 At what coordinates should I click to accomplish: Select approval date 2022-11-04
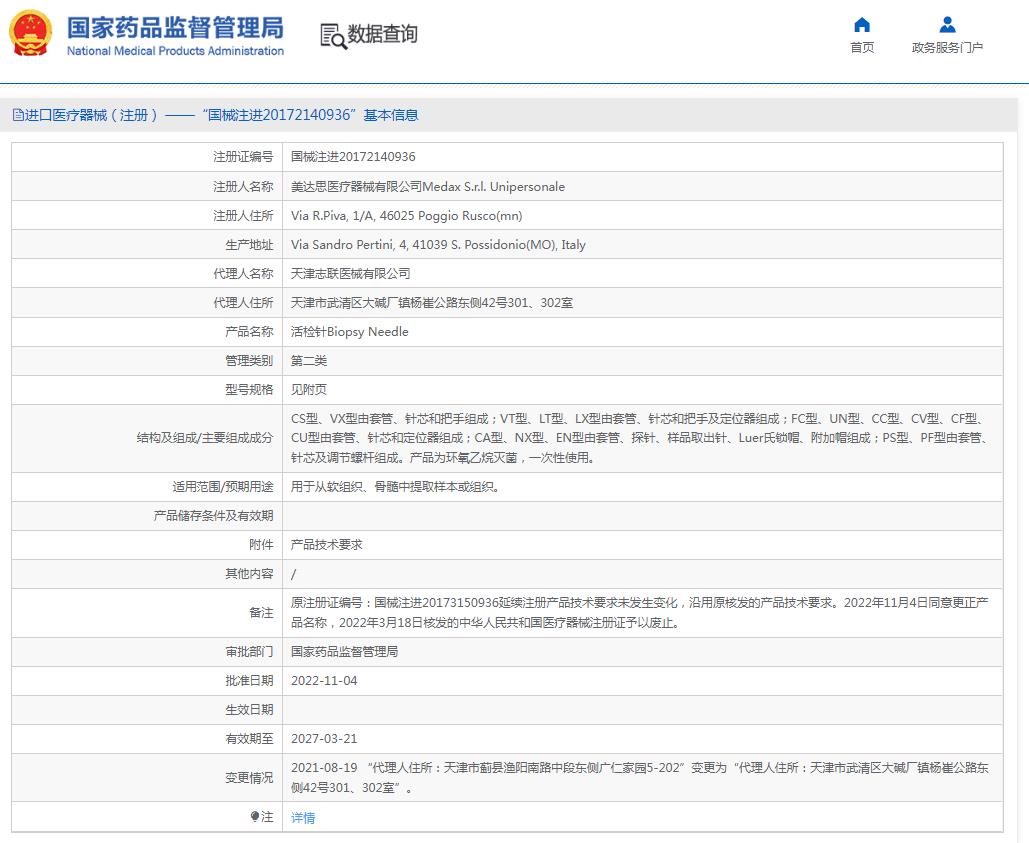324,680
